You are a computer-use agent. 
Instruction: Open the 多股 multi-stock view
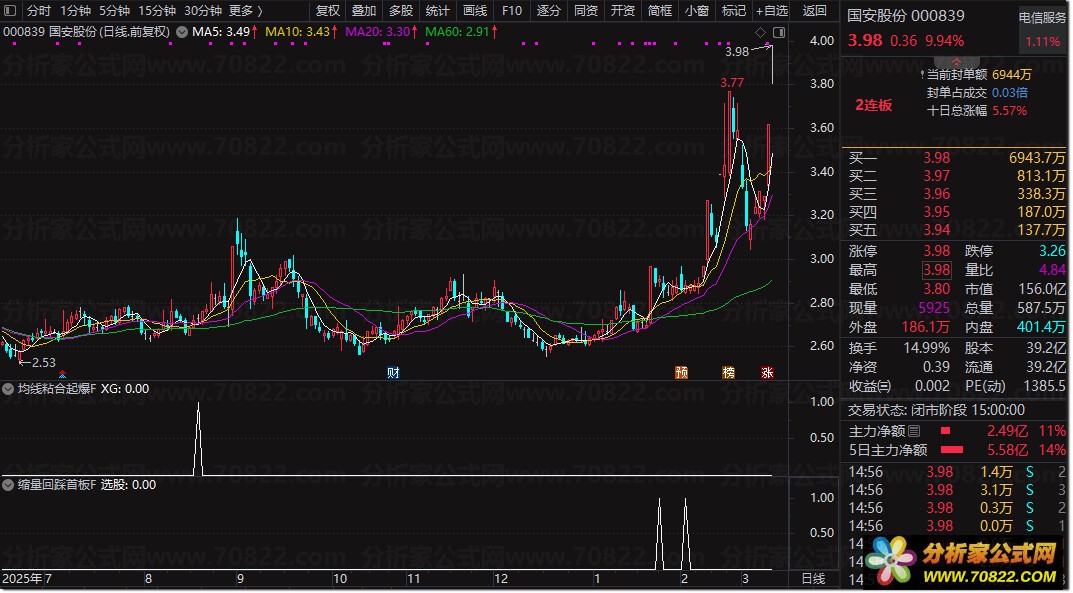(x=401, y=11)
